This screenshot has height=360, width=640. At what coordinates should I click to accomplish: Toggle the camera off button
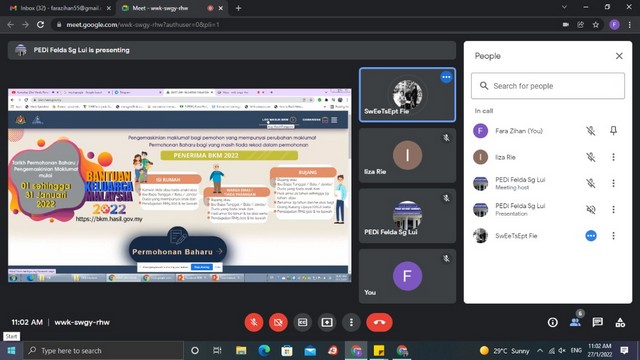[278, 322]
